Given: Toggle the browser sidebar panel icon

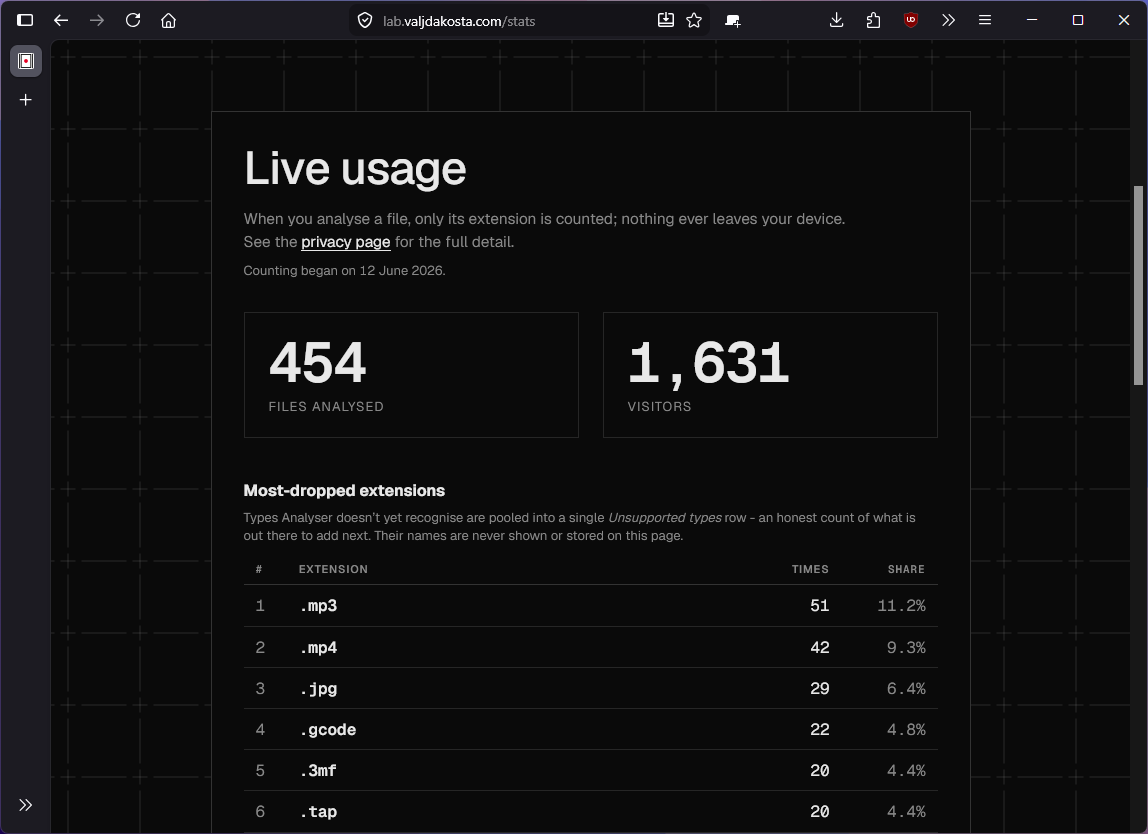Looking at the screenshot, I should (25, 21).
